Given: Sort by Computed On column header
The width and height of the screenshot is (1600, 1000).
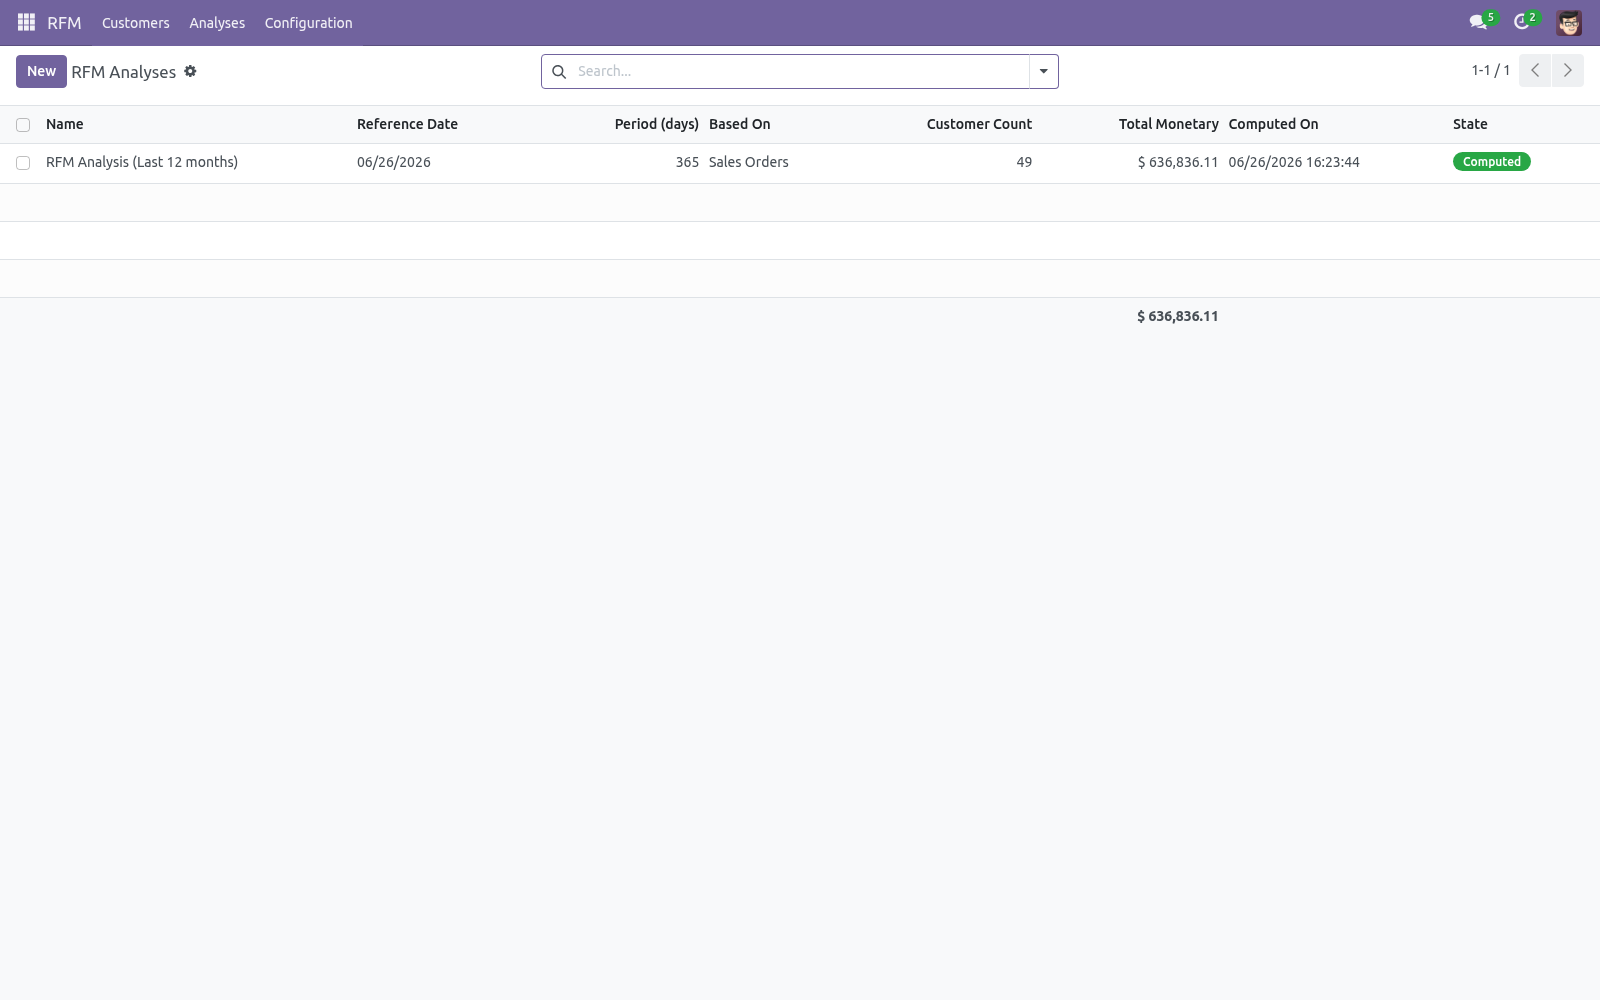Looking at the screenshot, I should tap(1273, 124).
